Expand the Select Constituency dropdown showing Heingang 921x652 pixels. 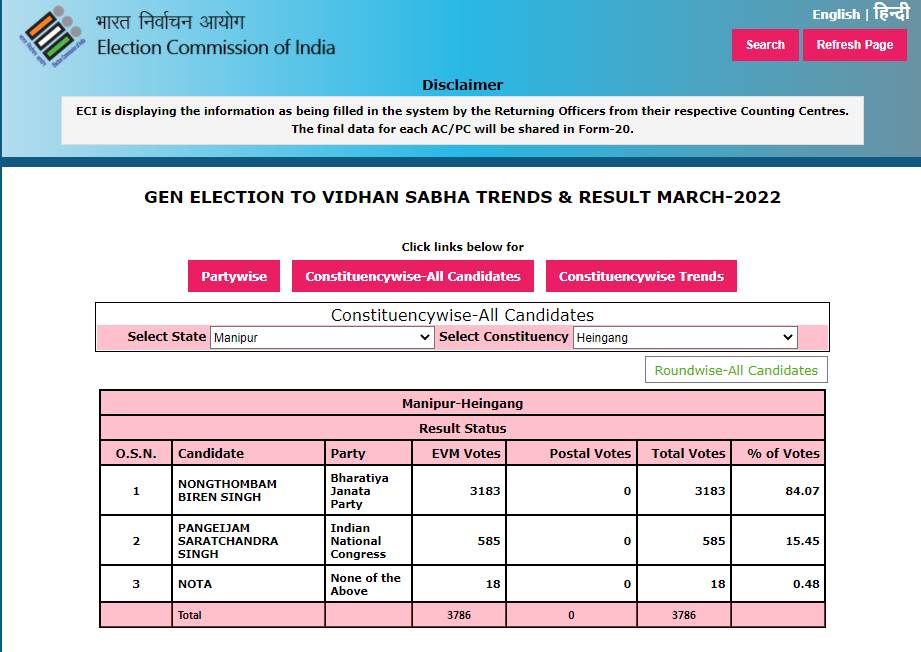685,337
